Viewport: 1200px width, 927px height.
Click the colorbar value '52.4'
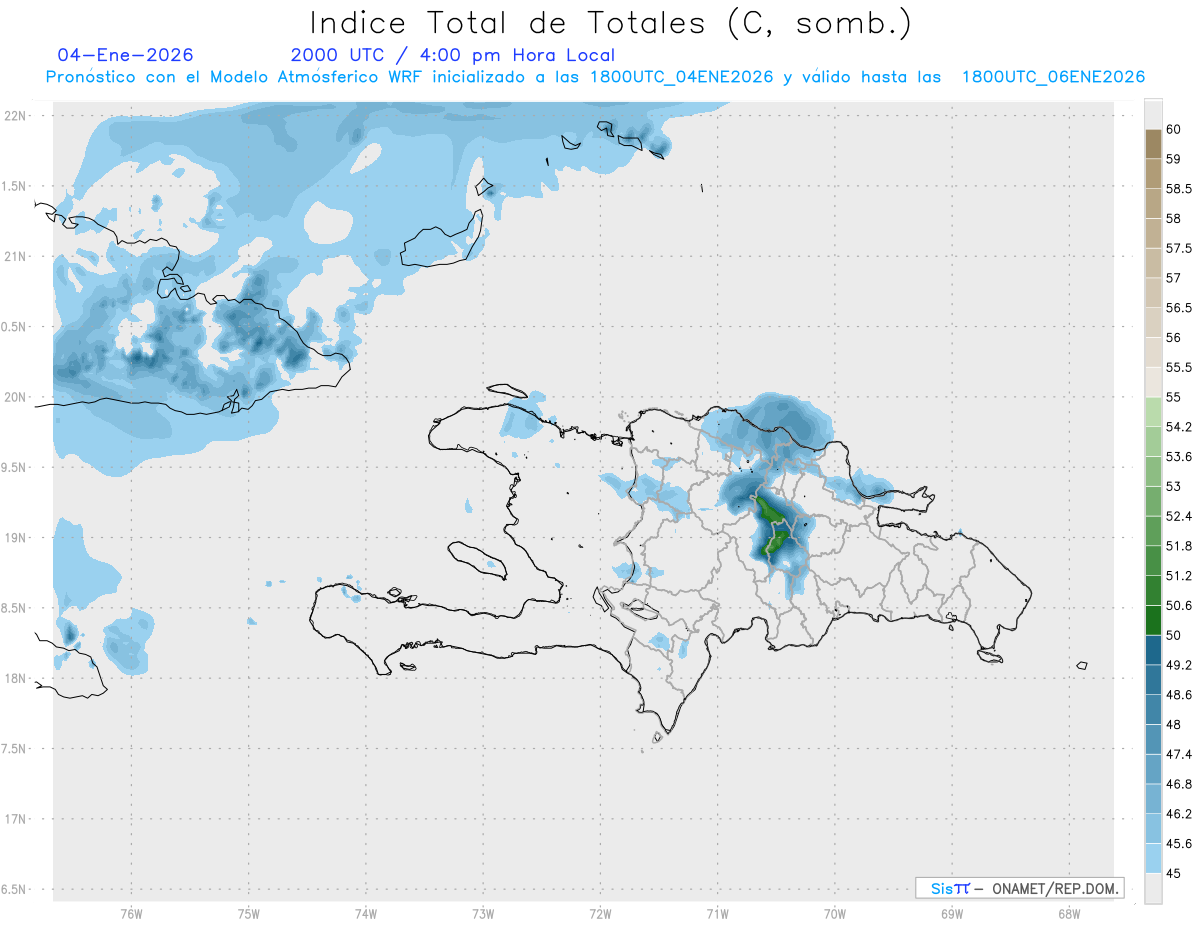(1178, 516)
